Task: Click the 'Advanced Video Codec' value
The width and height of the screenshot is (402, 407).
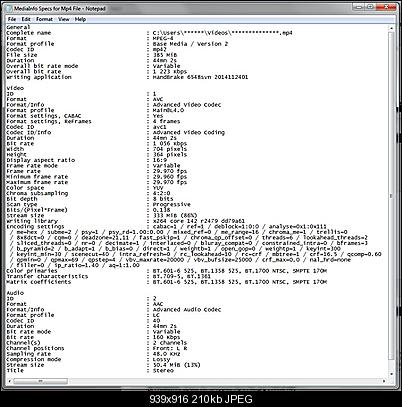Action: tap(187, 105)
